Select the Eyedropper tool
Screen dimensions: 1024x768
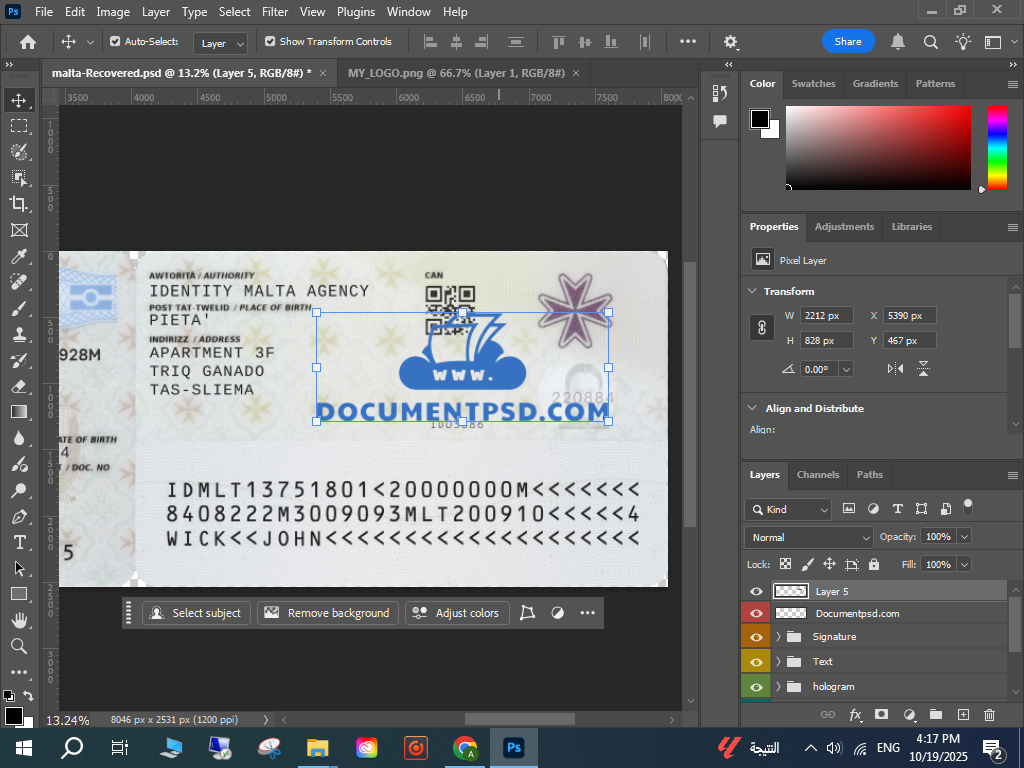point(19,256)
